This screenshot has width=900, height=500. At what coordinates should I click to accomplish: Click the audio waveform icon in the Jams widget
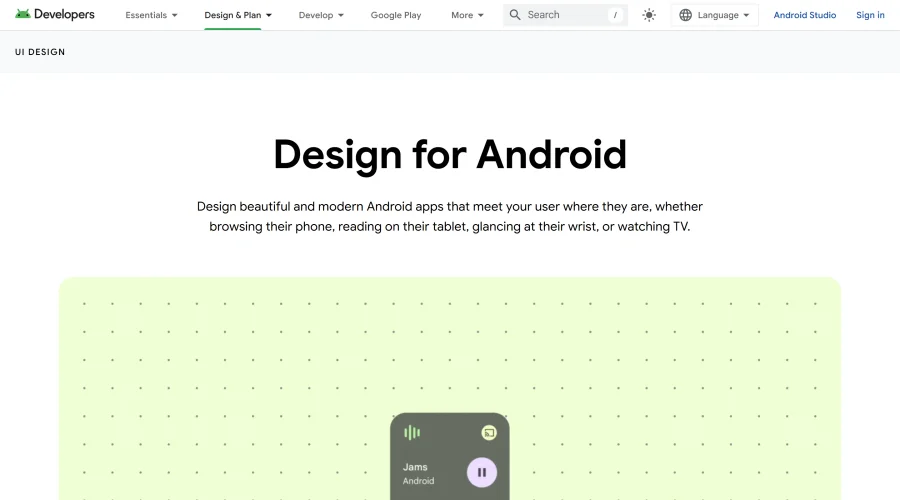pos(412,432)
